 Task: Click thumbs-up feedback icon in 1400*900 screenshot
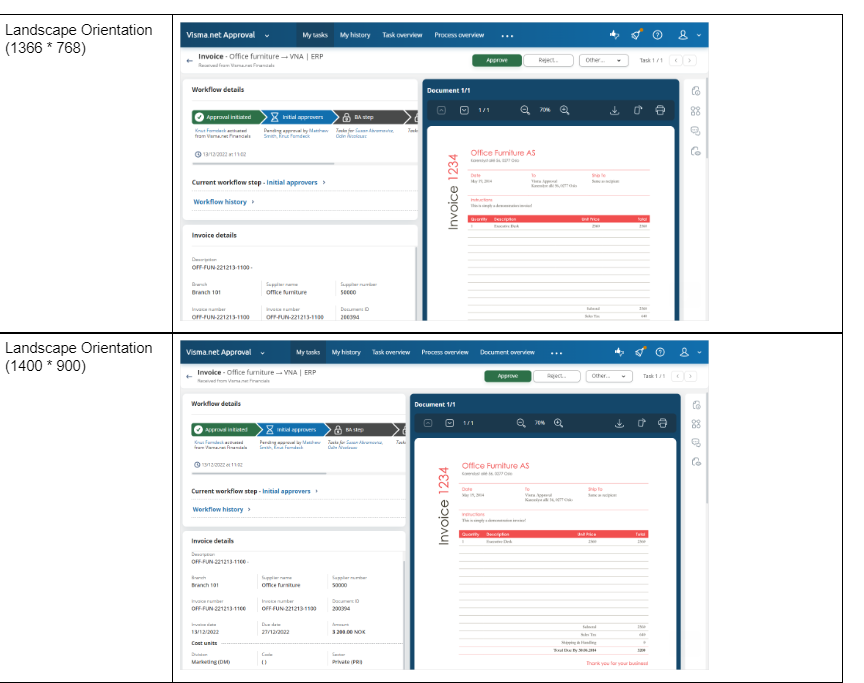coord(619,352)
